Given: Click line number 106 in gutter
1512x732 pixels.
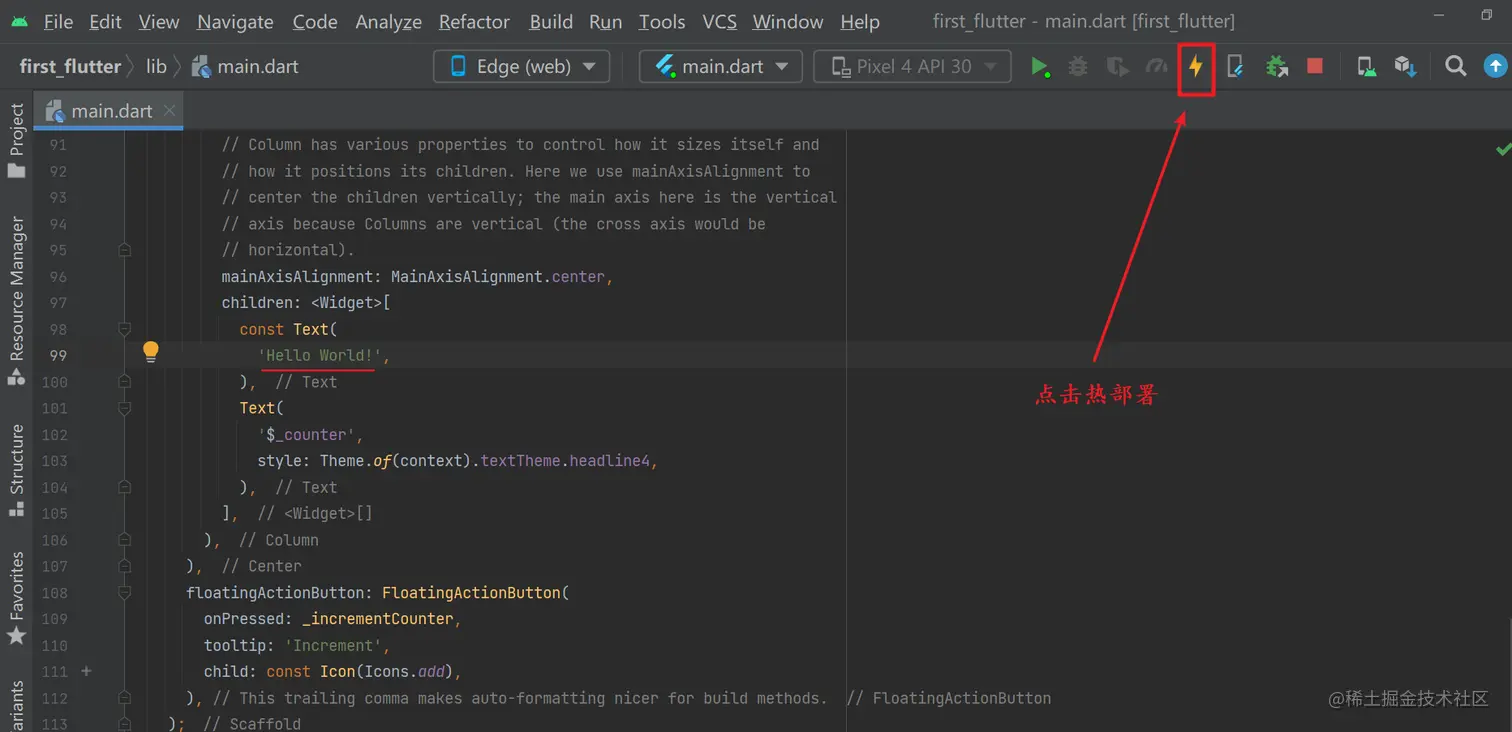Looking at the screenshot, I should pyautogui.click(x=56, y=540).
